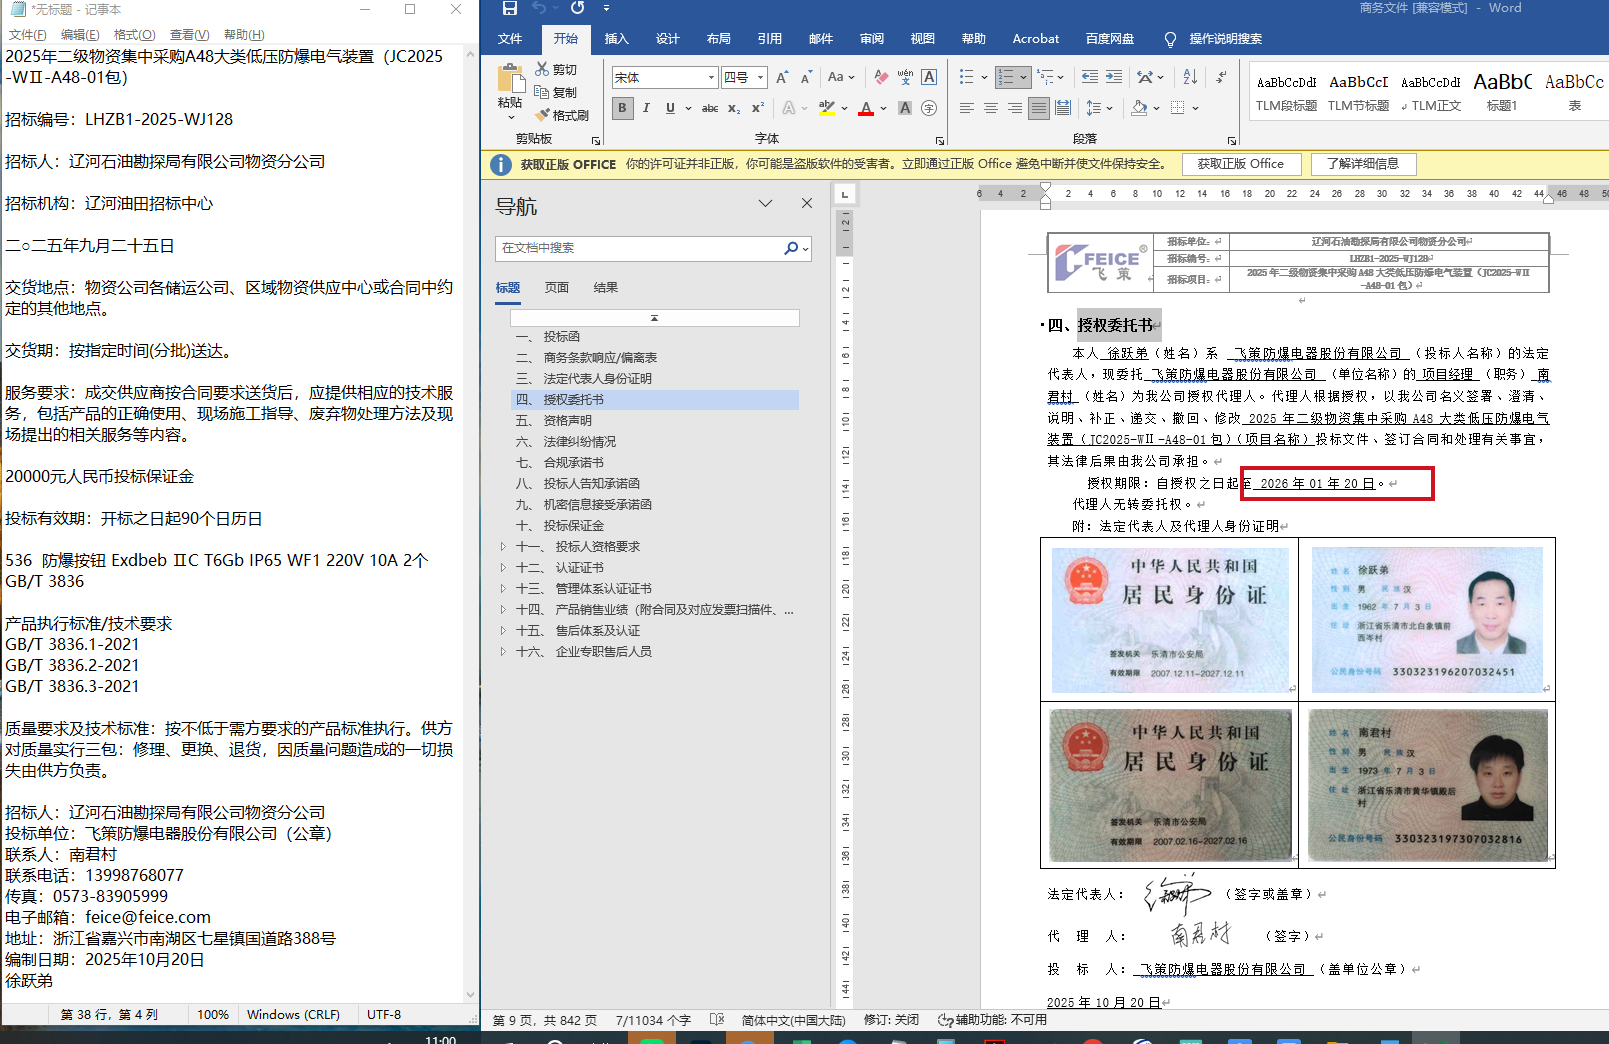Open the line spacing dropdown

1098,108
